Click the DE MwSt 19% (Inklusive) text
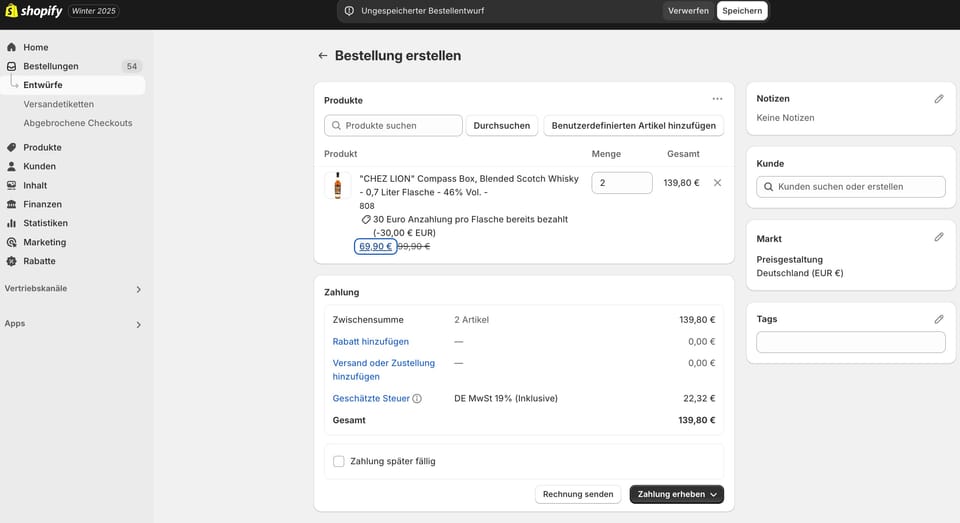The height and width of the screenshot is (523, 960). [506, 399]
